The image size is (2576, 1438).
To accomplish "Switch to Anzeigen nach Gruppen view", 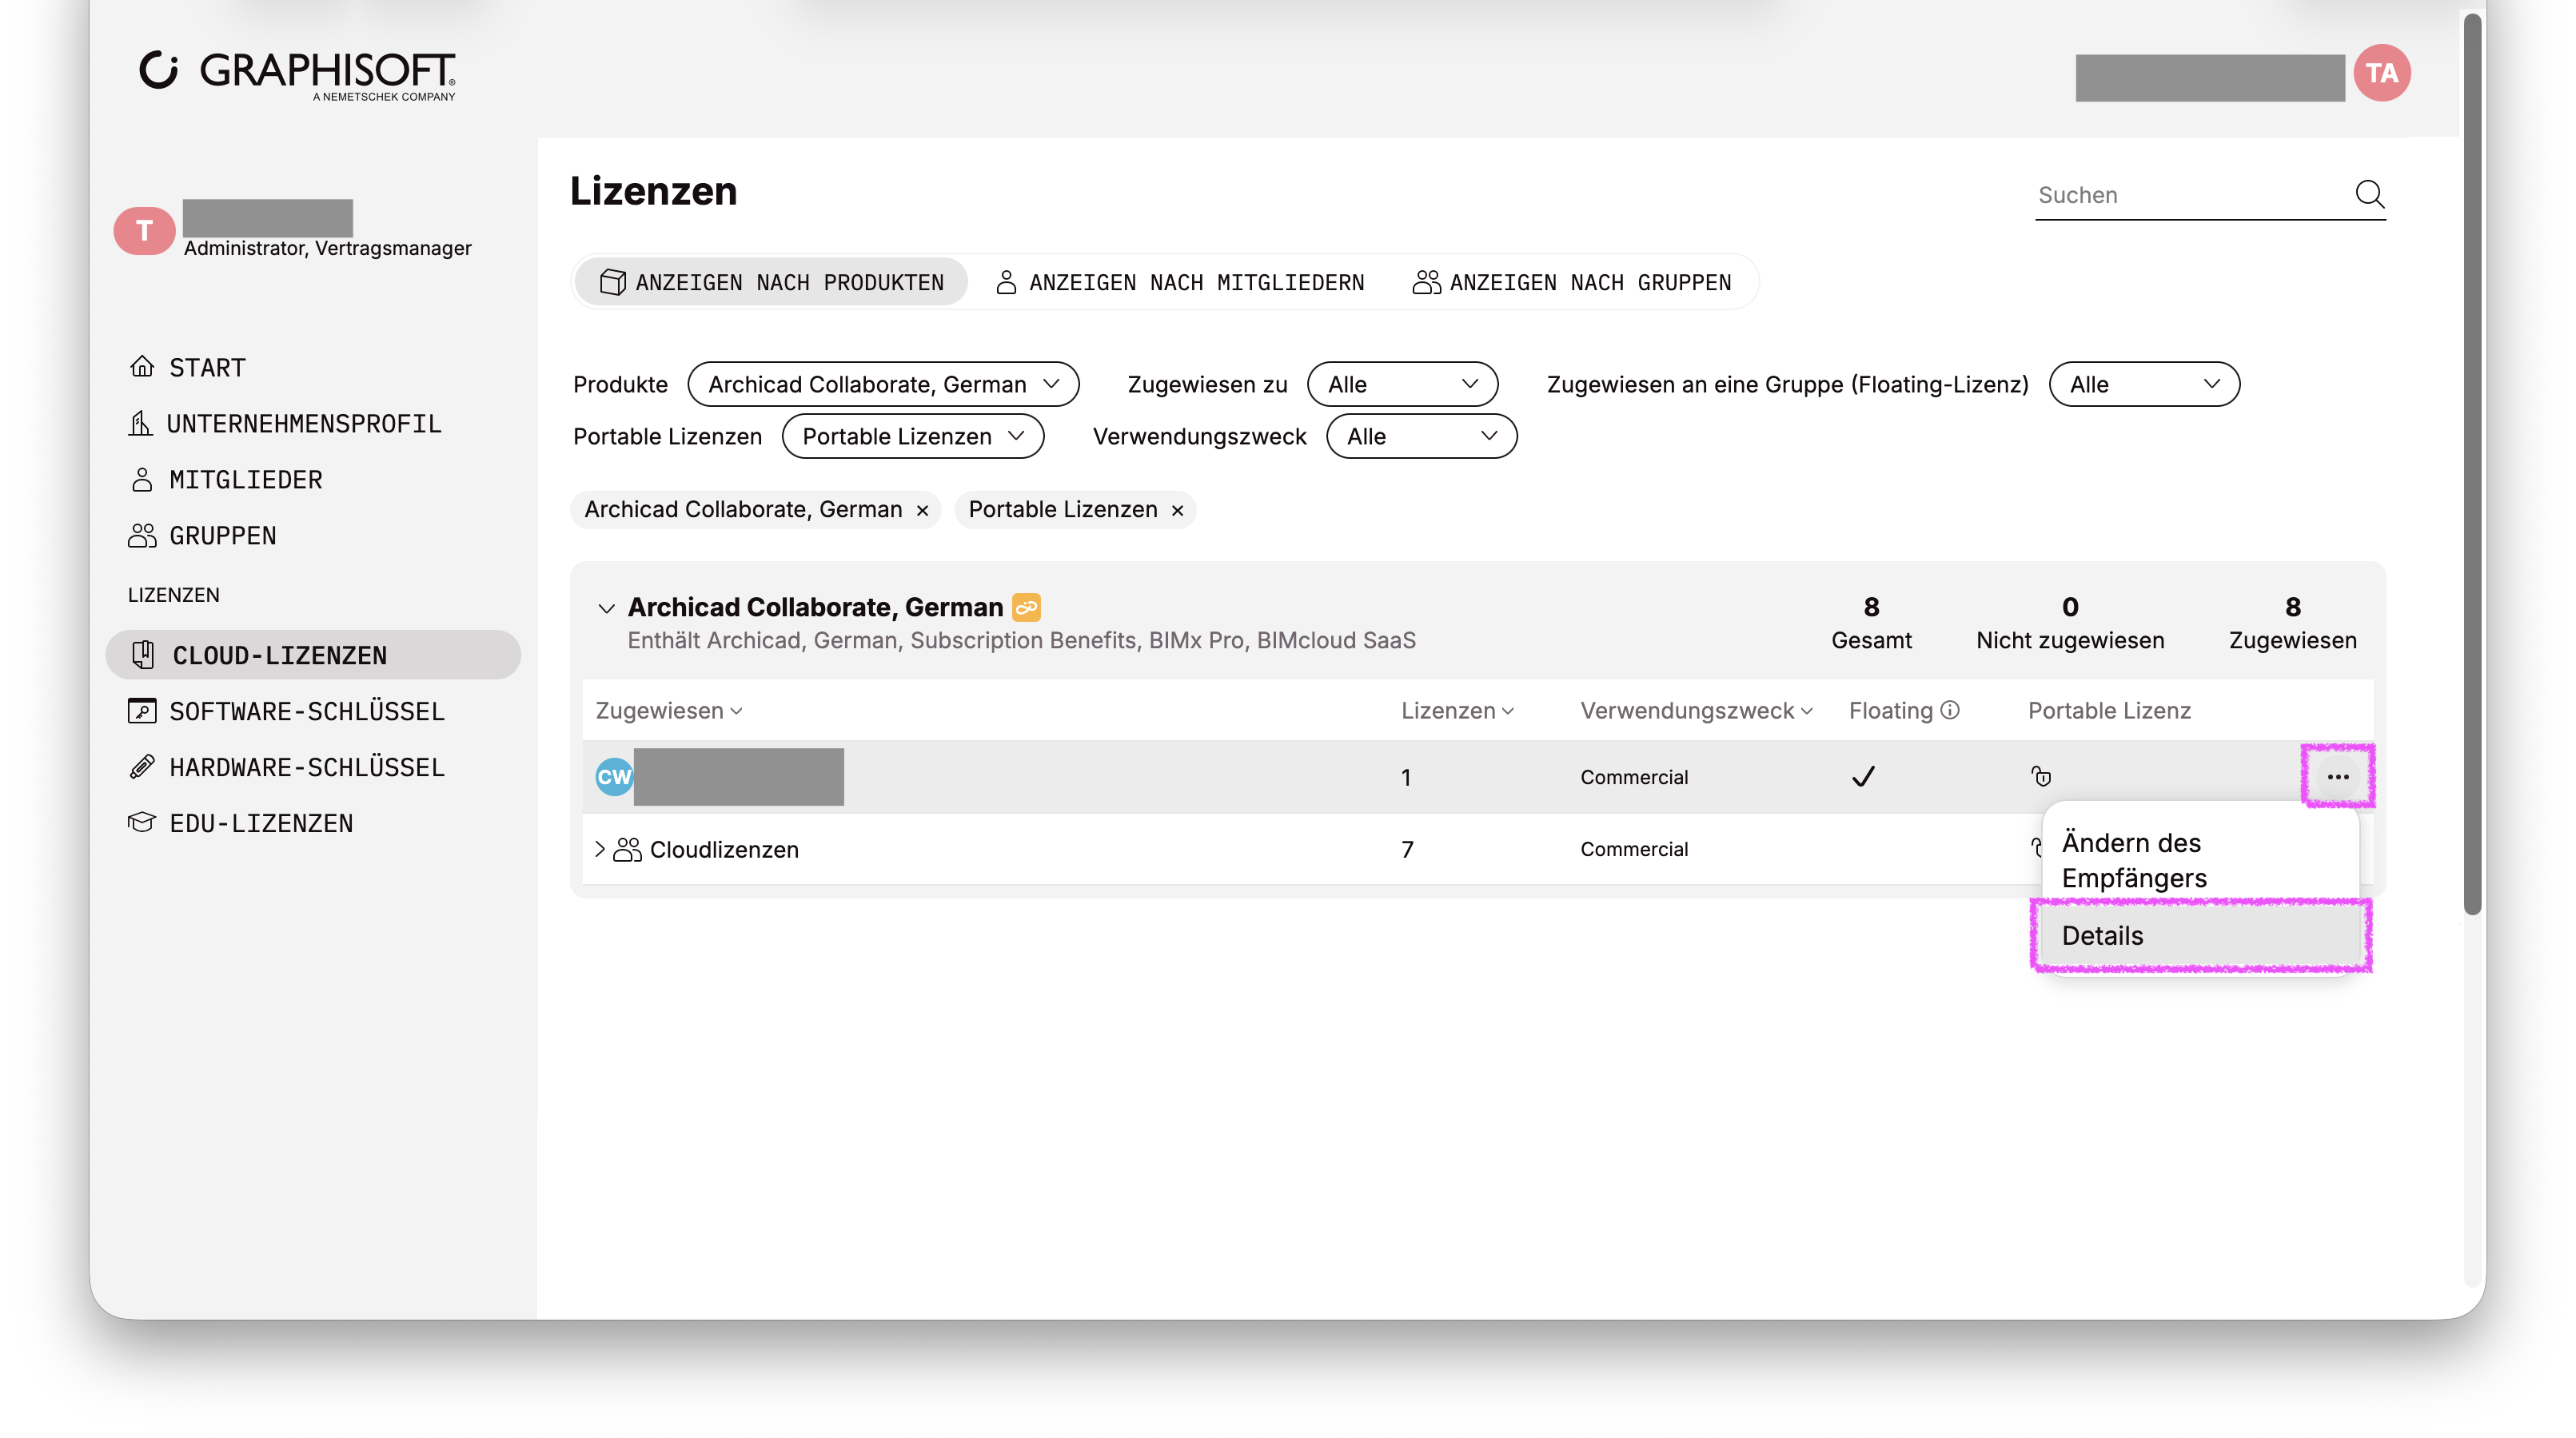I will pos(1571,282).
